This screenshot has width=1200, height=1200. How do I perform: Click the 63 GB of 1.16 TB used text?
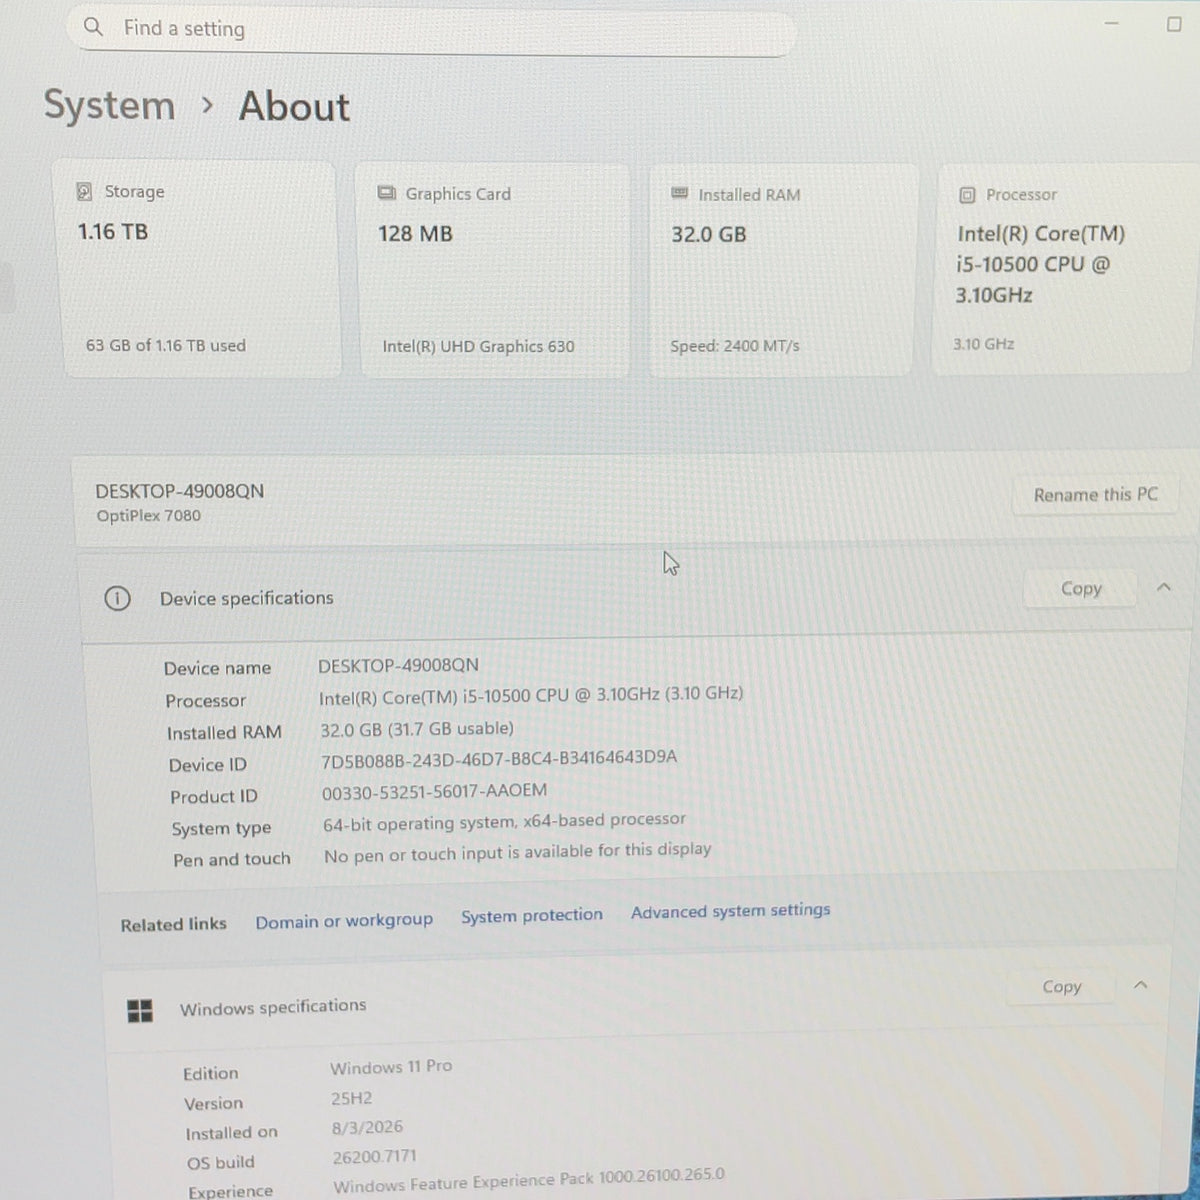click(166, 346)
